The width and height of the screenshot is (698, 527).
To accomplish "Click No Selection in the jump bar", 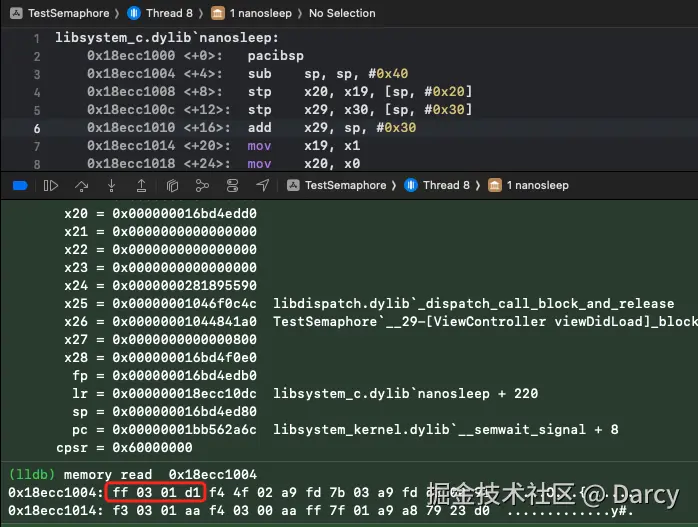I will click(x=342, y=13).
